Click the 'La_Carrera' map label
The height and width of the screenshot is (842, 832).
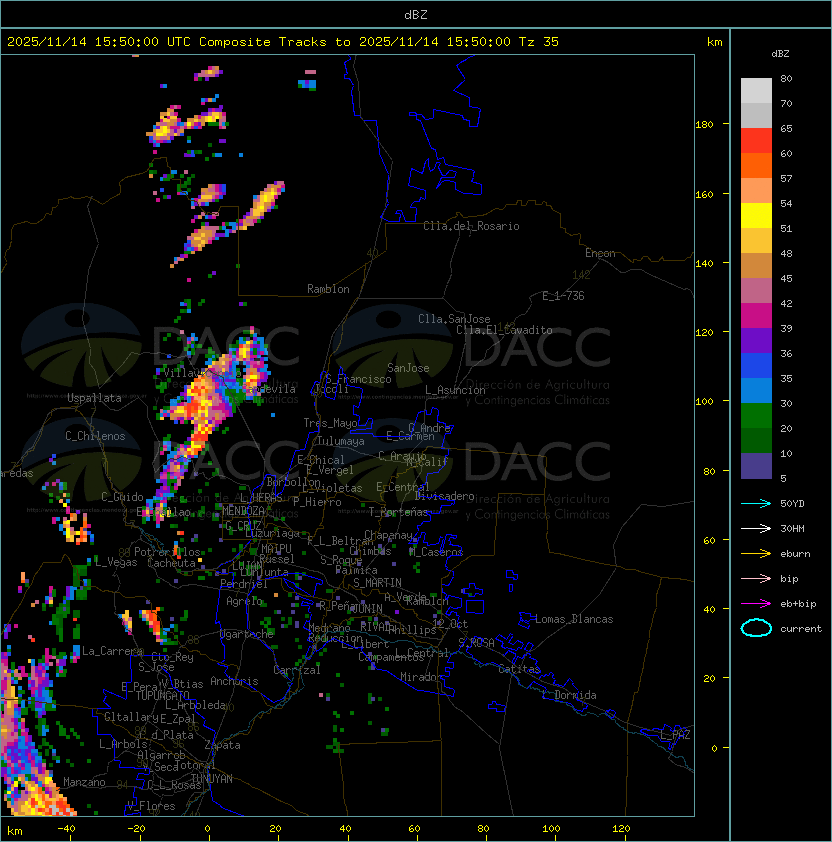tap(112, 651)
